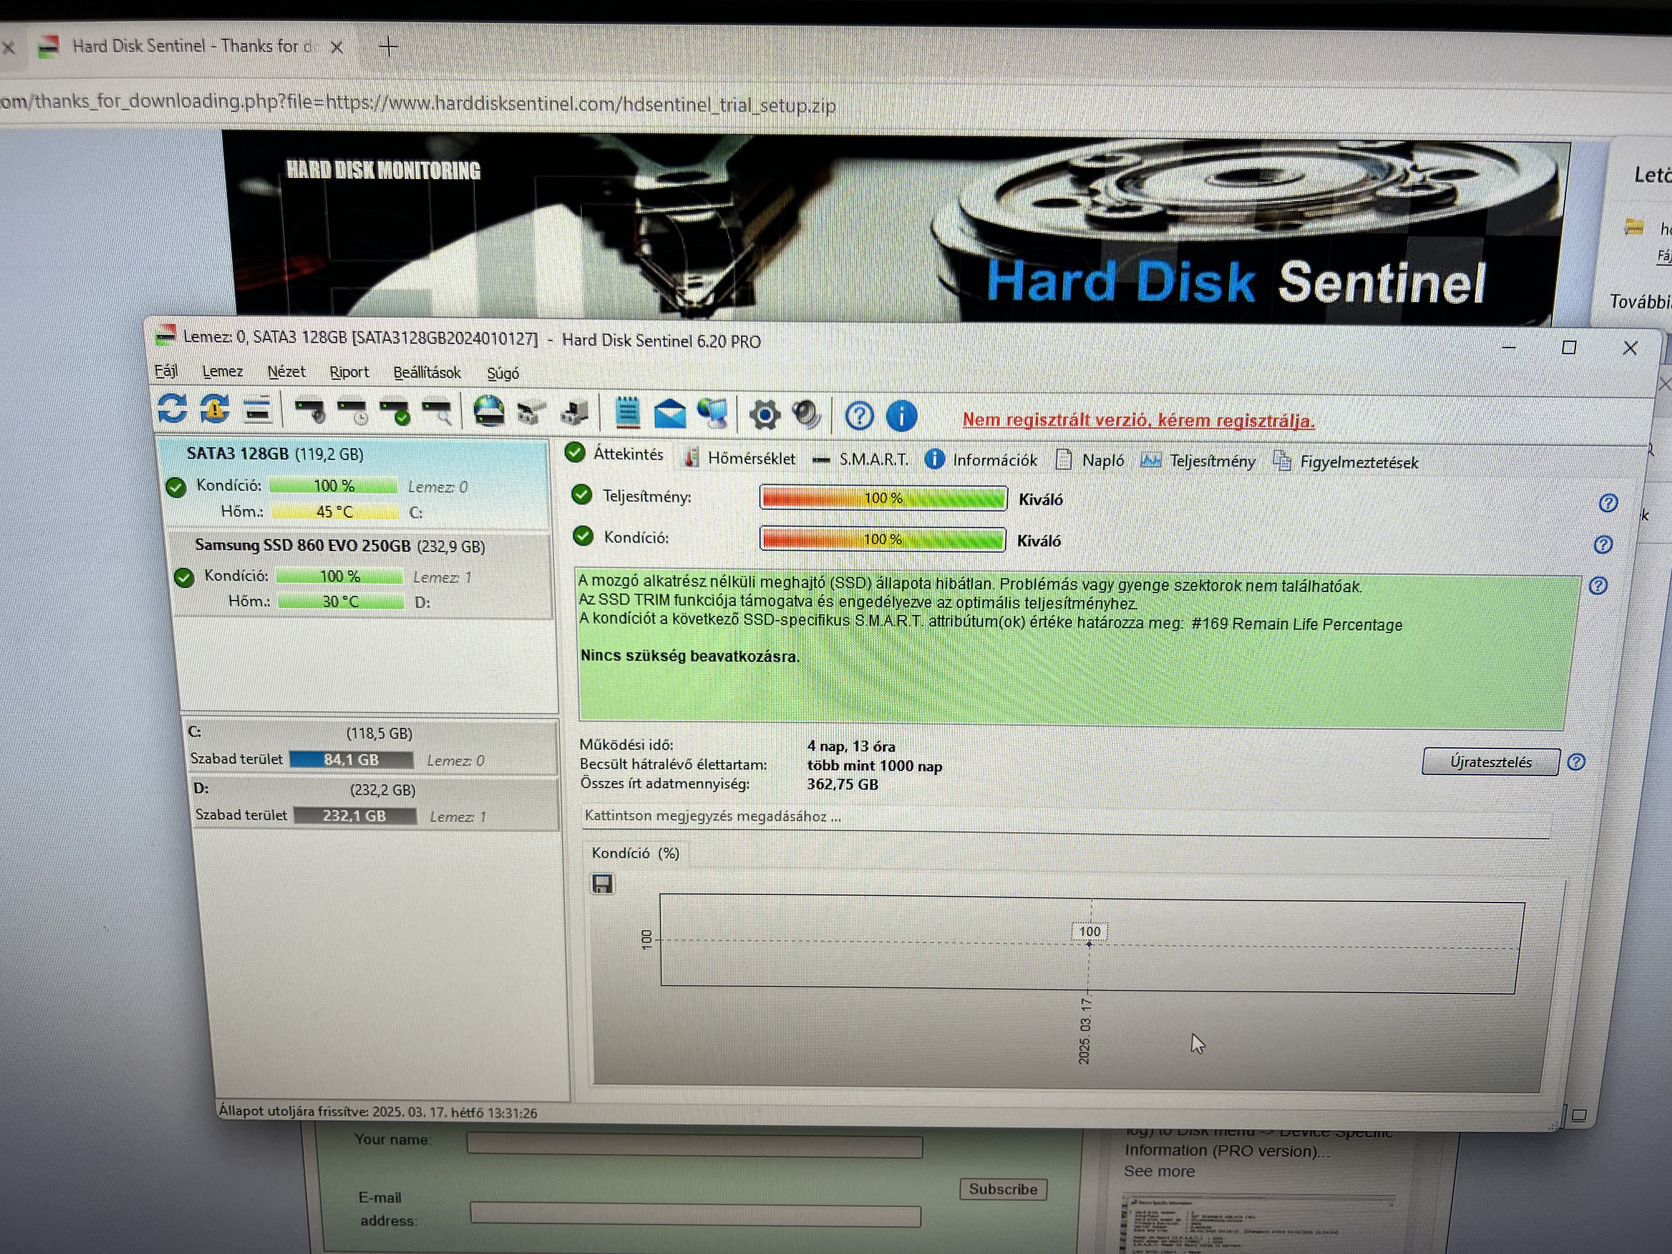Switch to the Napló tab

pos(1090,460)
